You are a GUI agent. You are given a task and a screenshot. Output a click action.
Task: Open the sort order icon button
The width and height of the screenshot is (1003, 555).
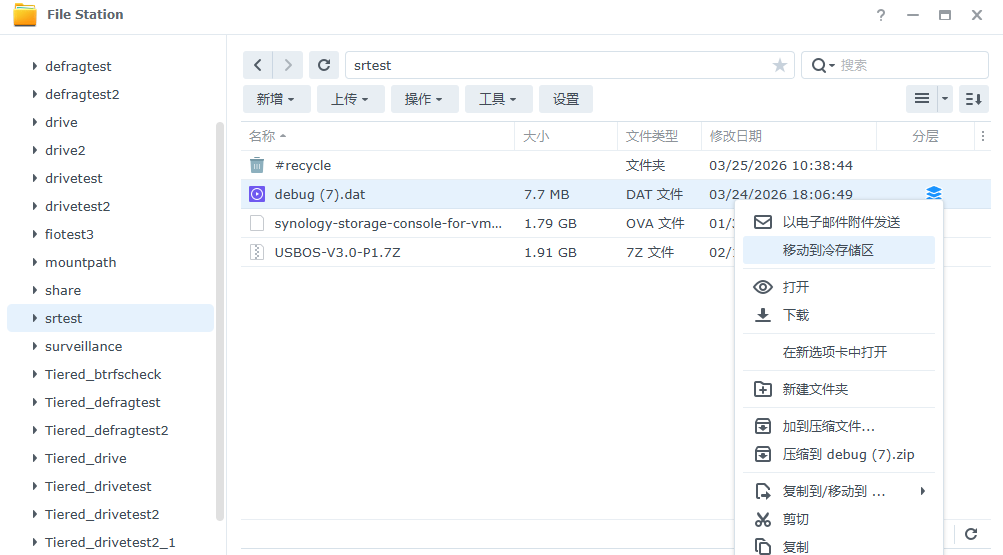pos(973,99)
